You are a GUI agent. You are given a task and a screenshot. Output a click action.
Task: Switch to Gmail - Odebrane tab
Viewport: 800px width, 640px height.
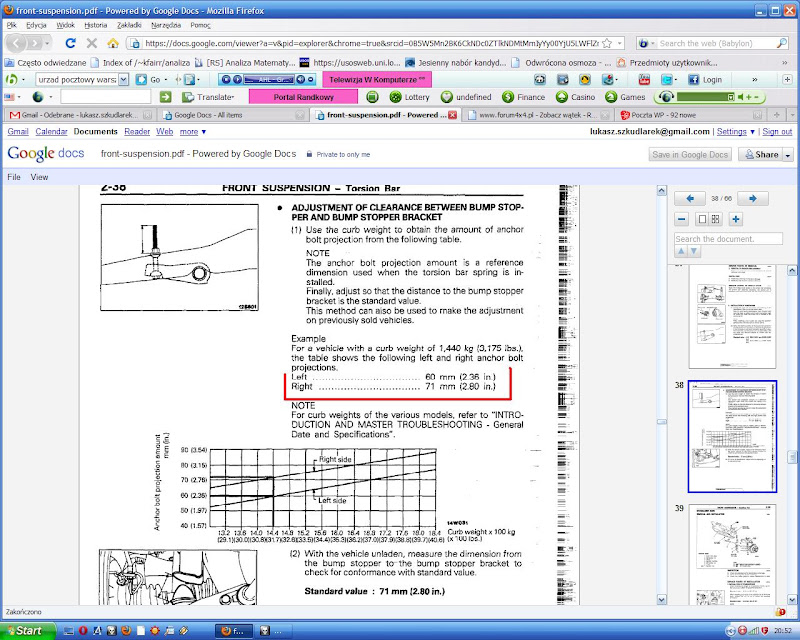[x=79, y=115]
